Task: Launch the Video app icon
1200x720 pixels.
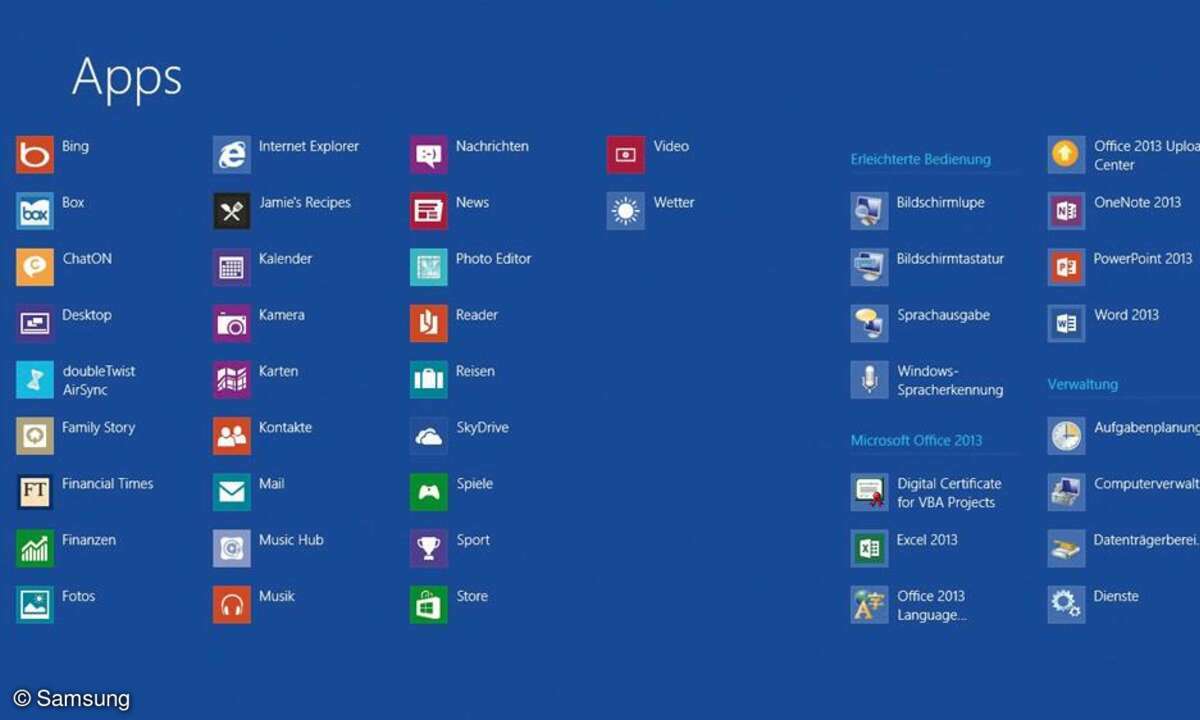Action: pos(626,155)
